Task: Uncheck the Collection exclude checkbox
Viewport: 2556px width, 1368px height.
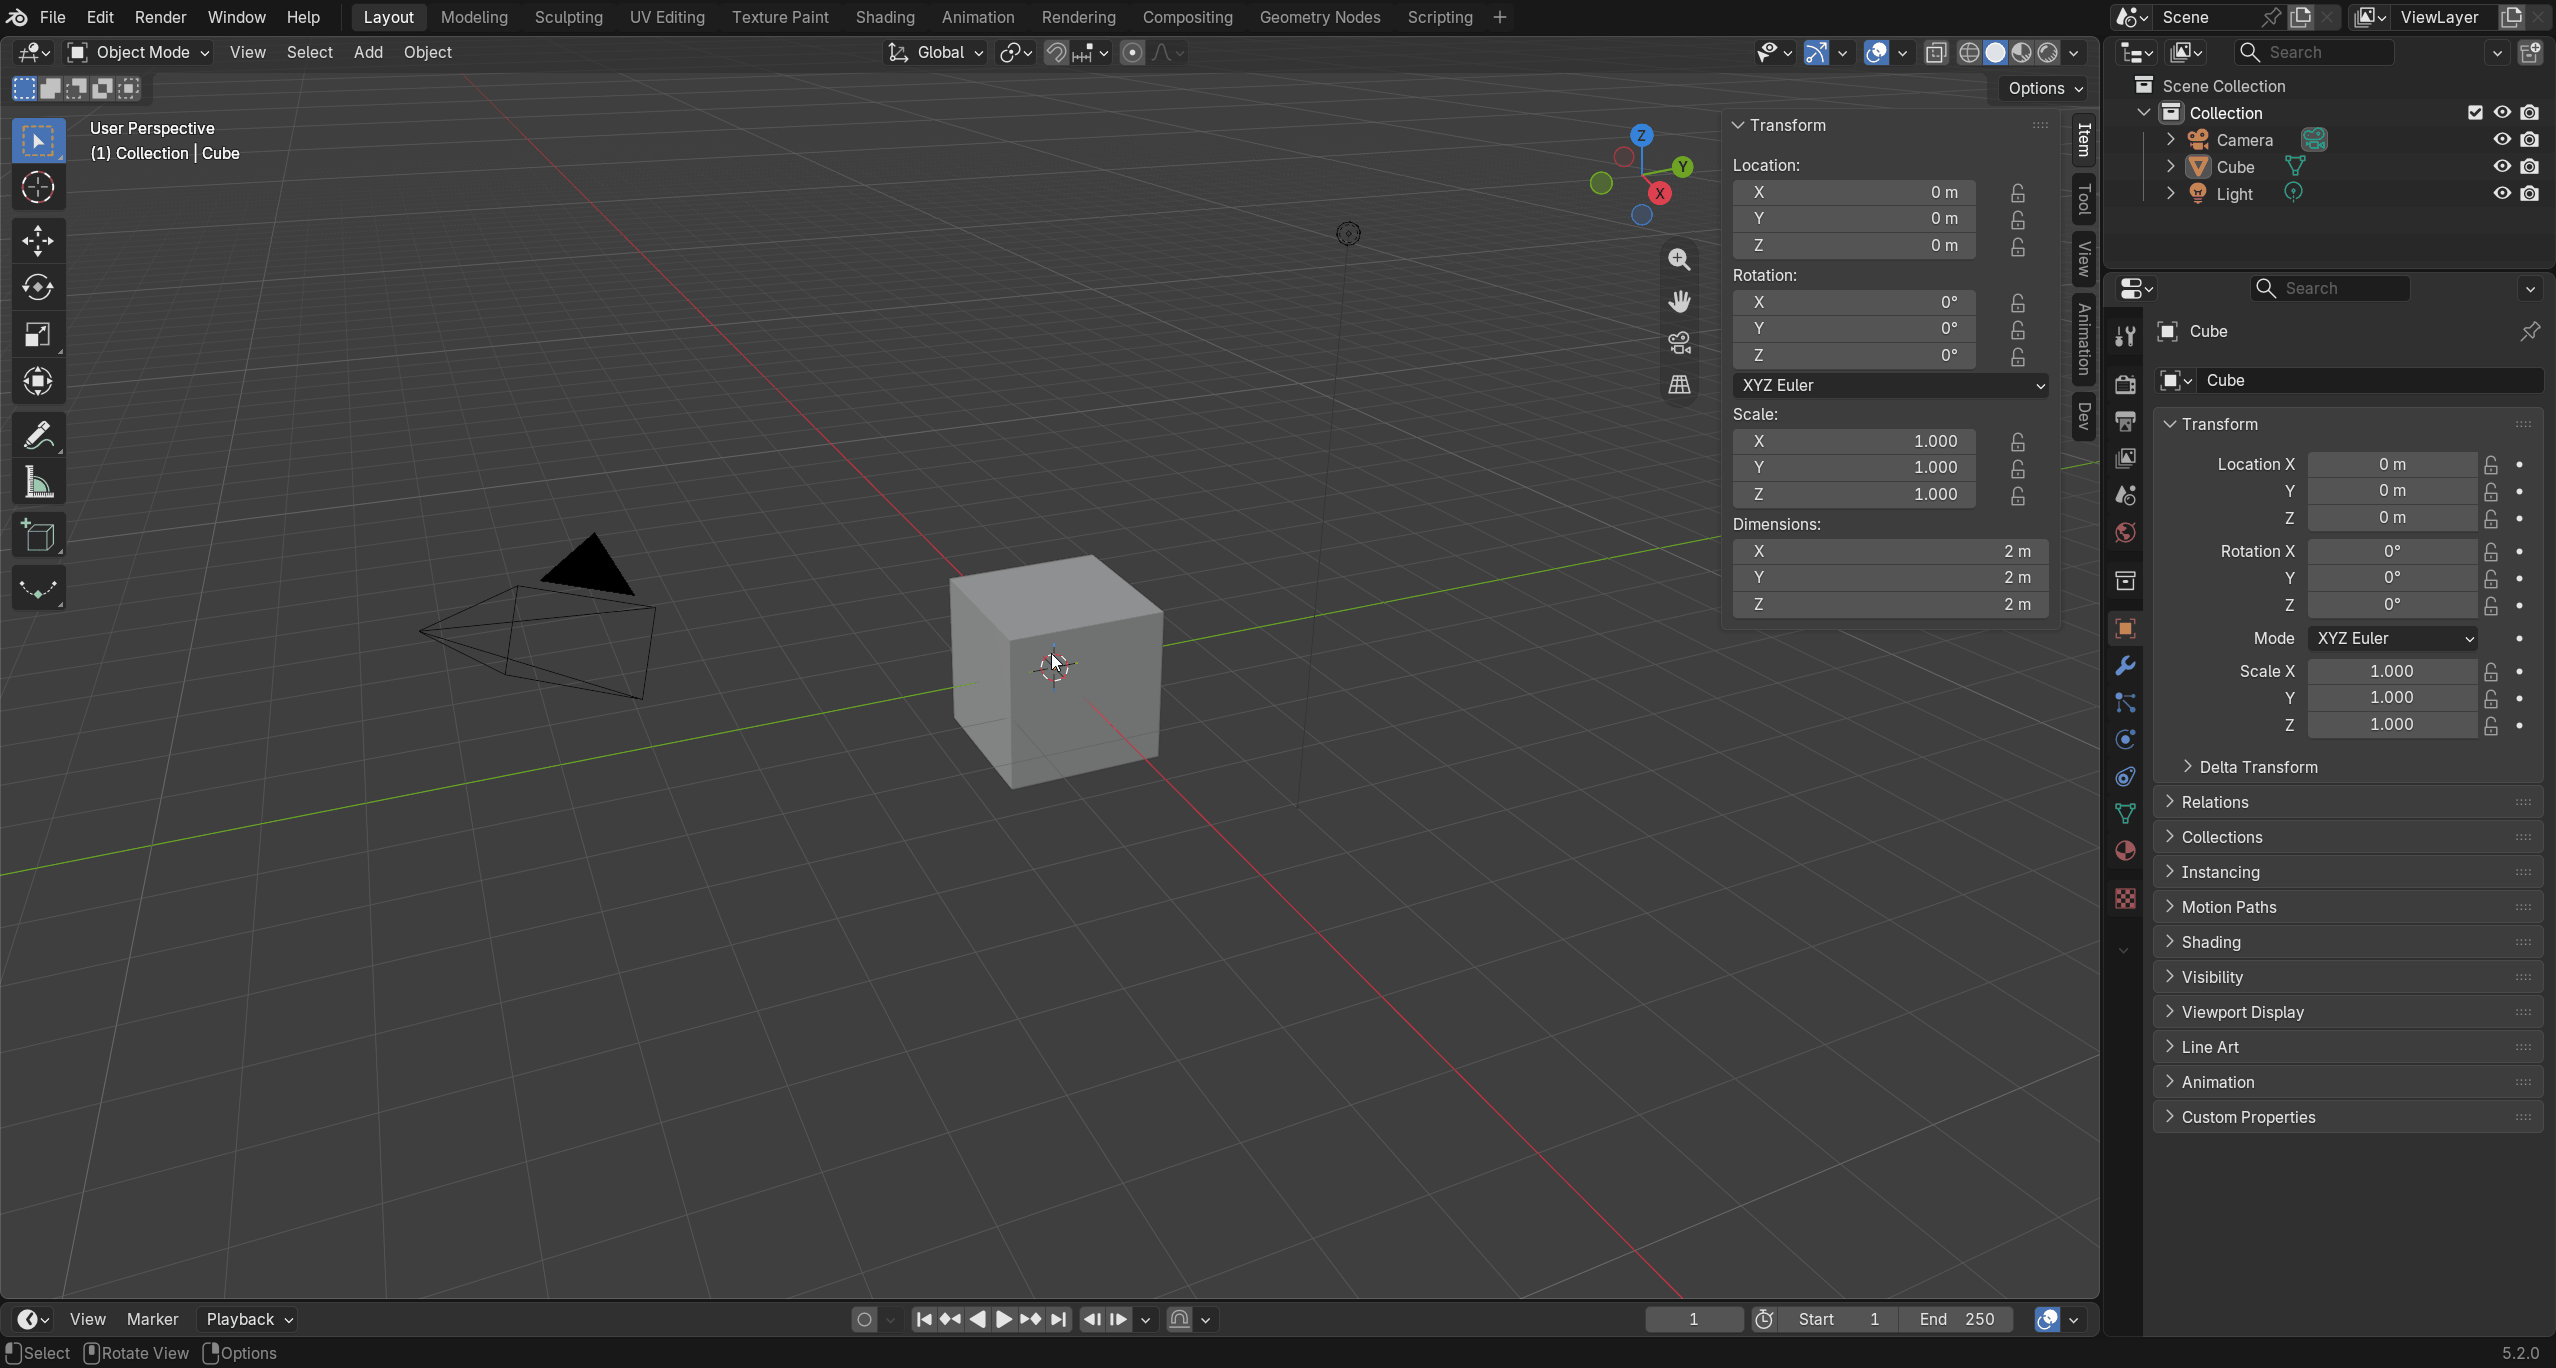Action: (x=2475, y=113)
